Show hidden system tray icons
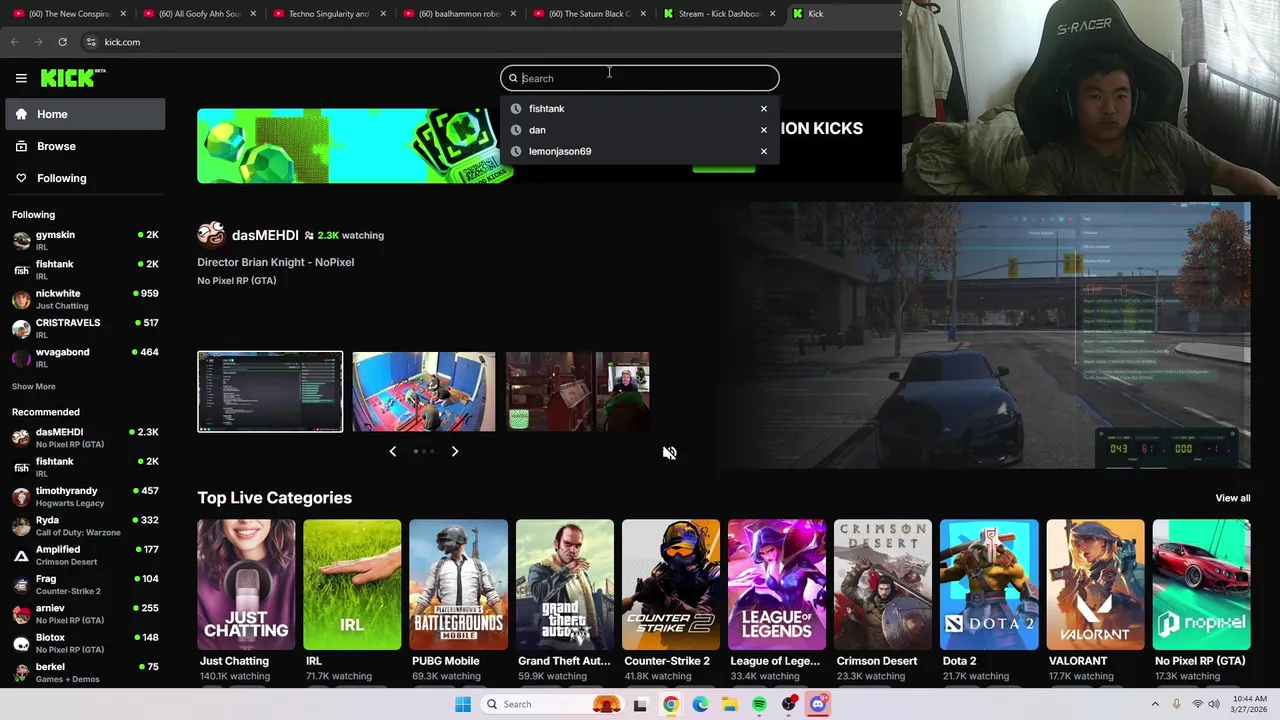The height and width of the screenshot is (720, 1280). click(x=1156, y=704)
